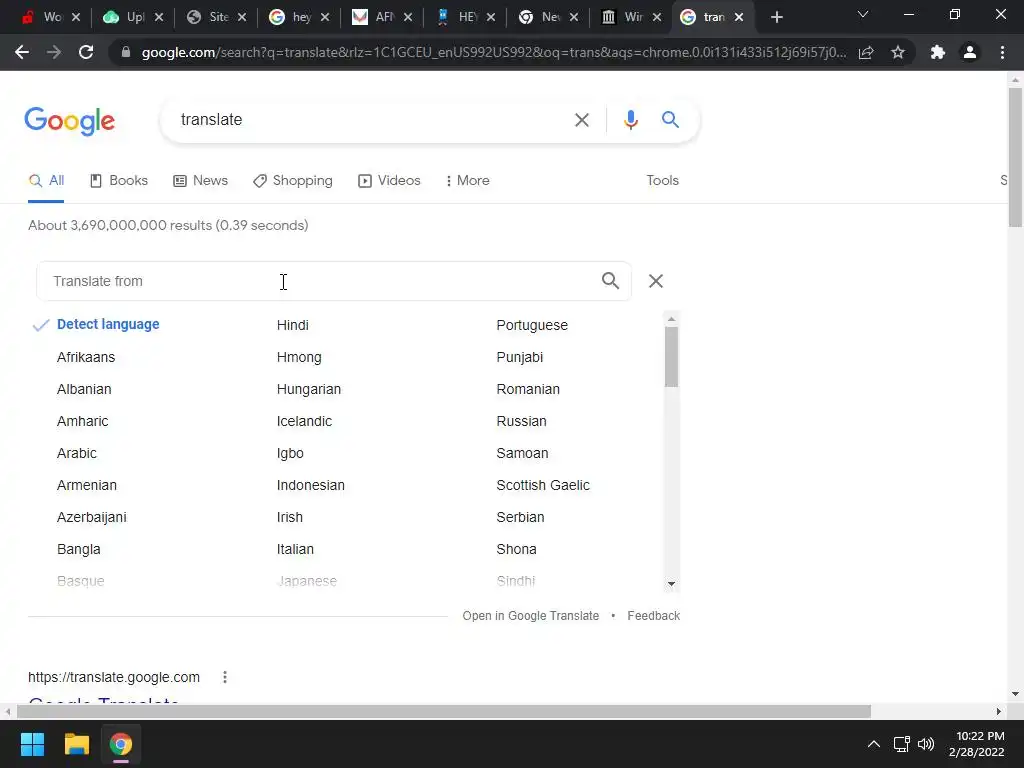Image resolution: width=1024 pixels, height=768 pixels.
Task: Click the browser forward arrow
Action: pyautogui.click(x=54, y=52)
